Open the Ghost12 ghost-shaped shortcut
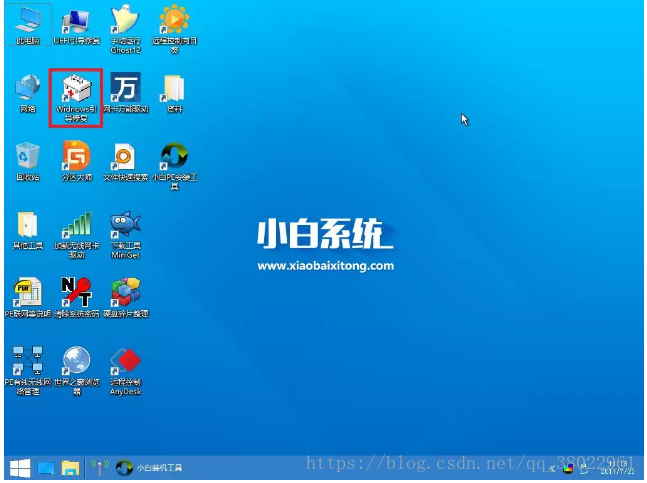Viewport: 647px width, 483px height. pos(125,29)
